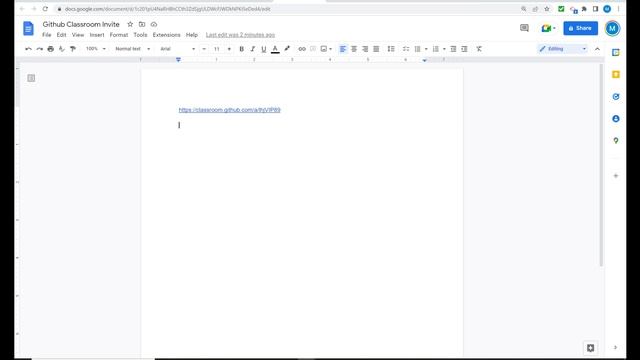Toggle bold formatting
Image resolution: width=640 pixels, height=360 pixels.
click(241, 49)
